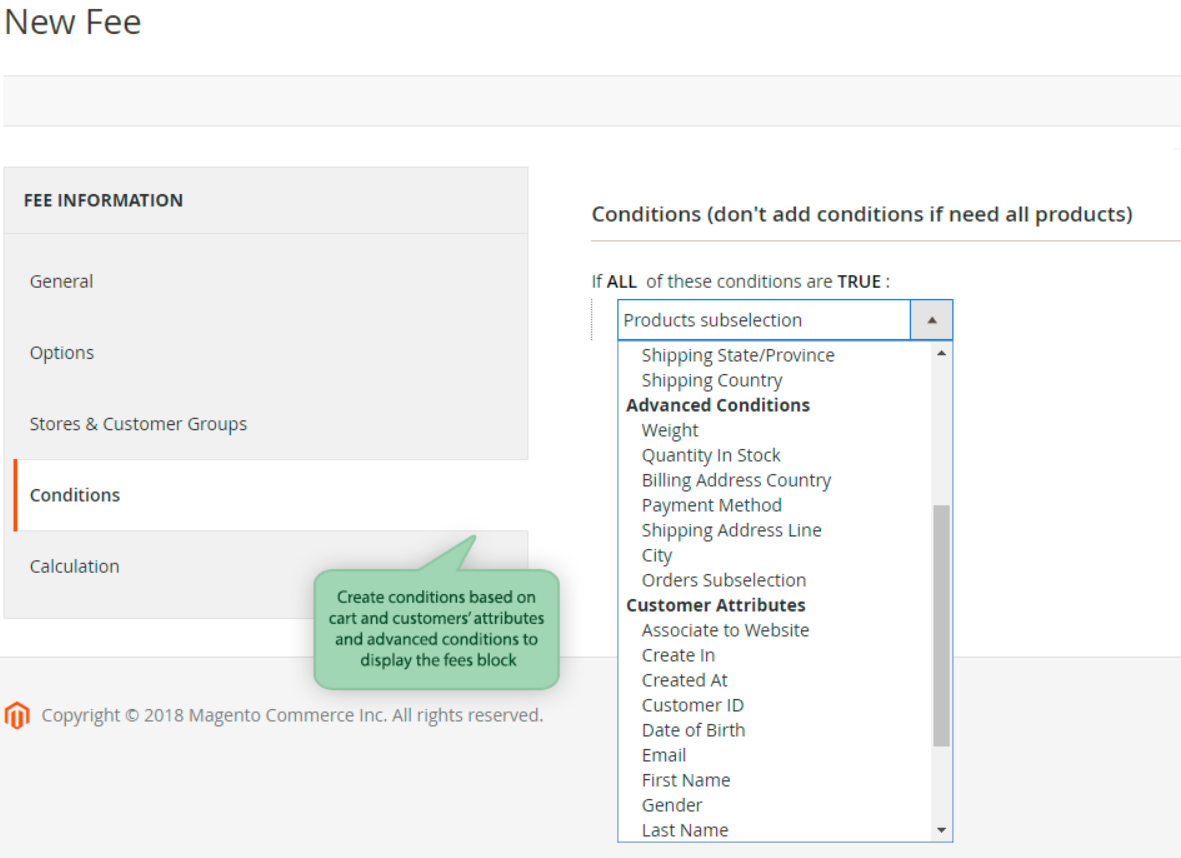Choose Last Name option
Screen dimensions: 1181x858
point(685,830)
